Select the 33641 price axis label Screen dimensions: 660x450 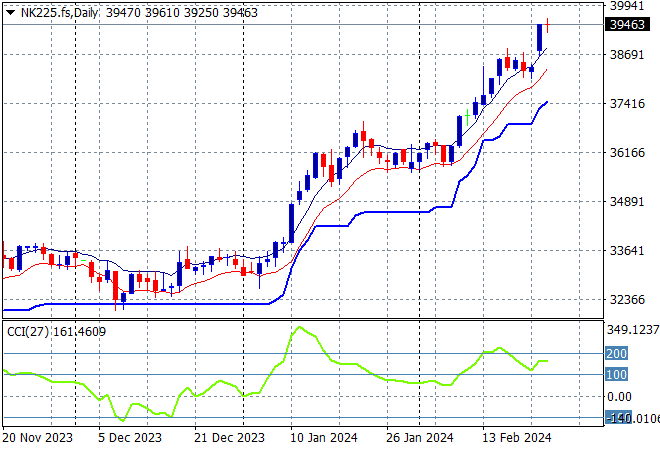pos(627,250)
